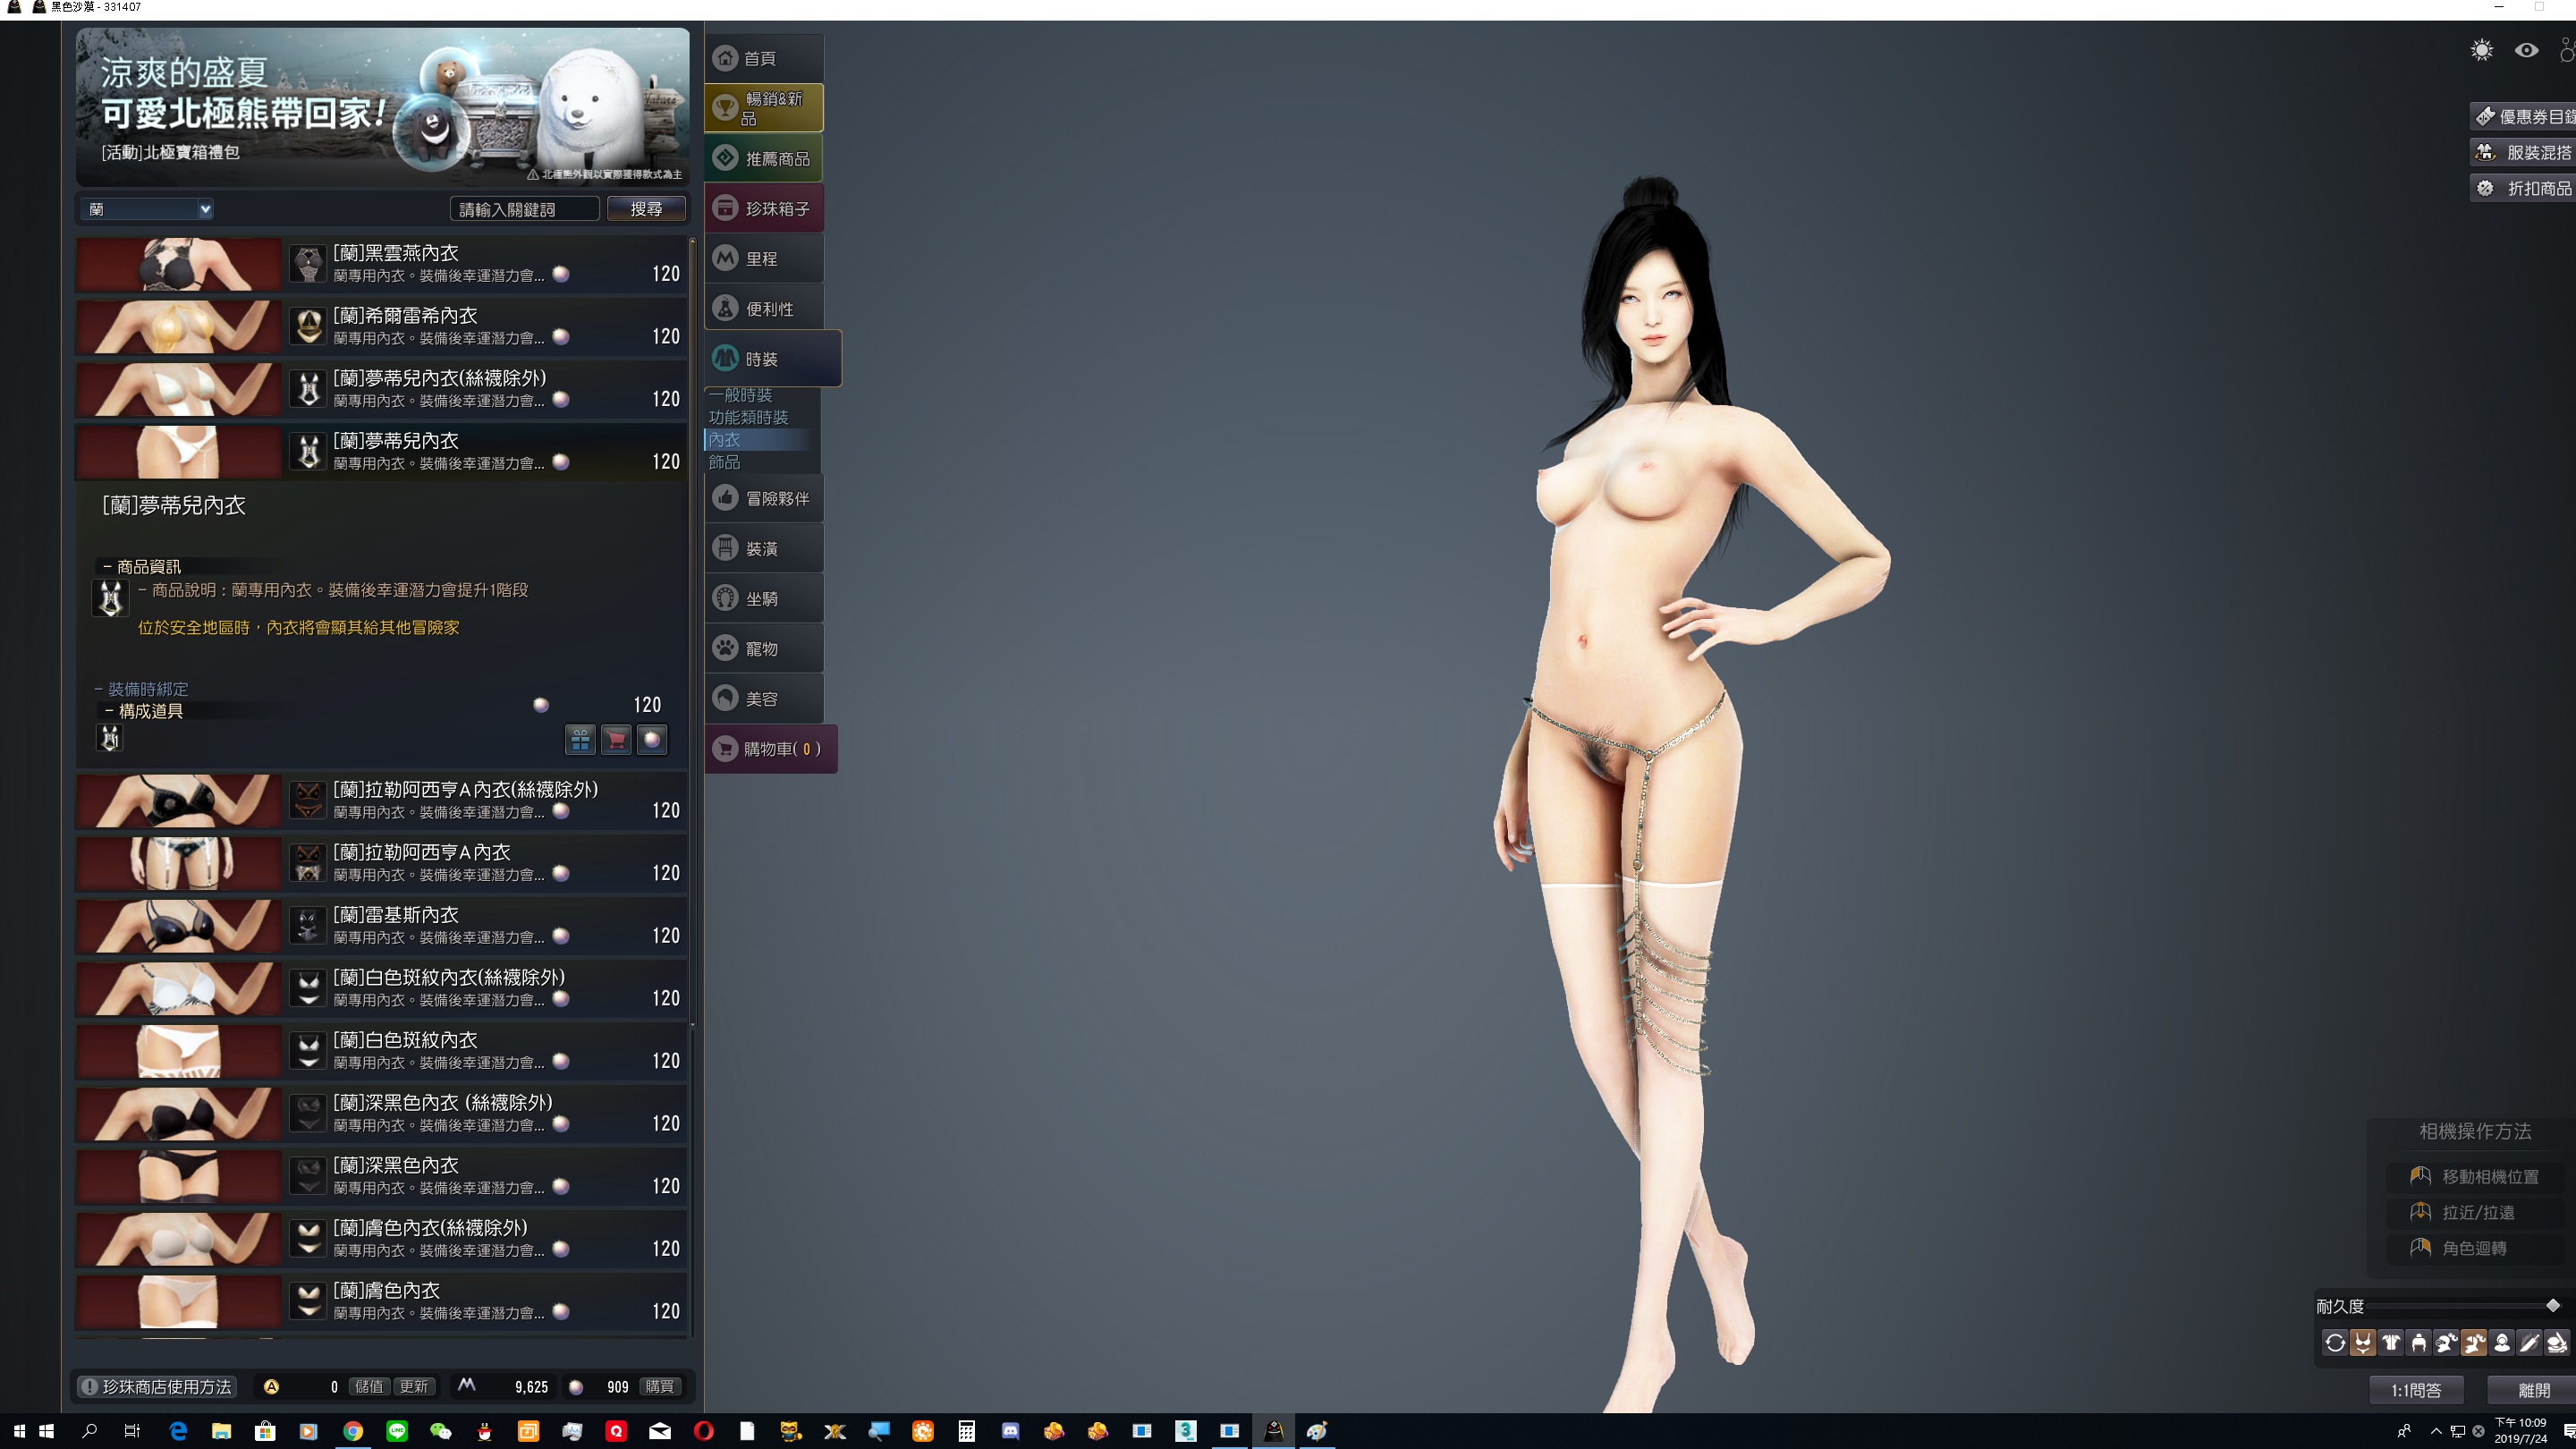Open 坐騎 mount category in sidebar

764,598
